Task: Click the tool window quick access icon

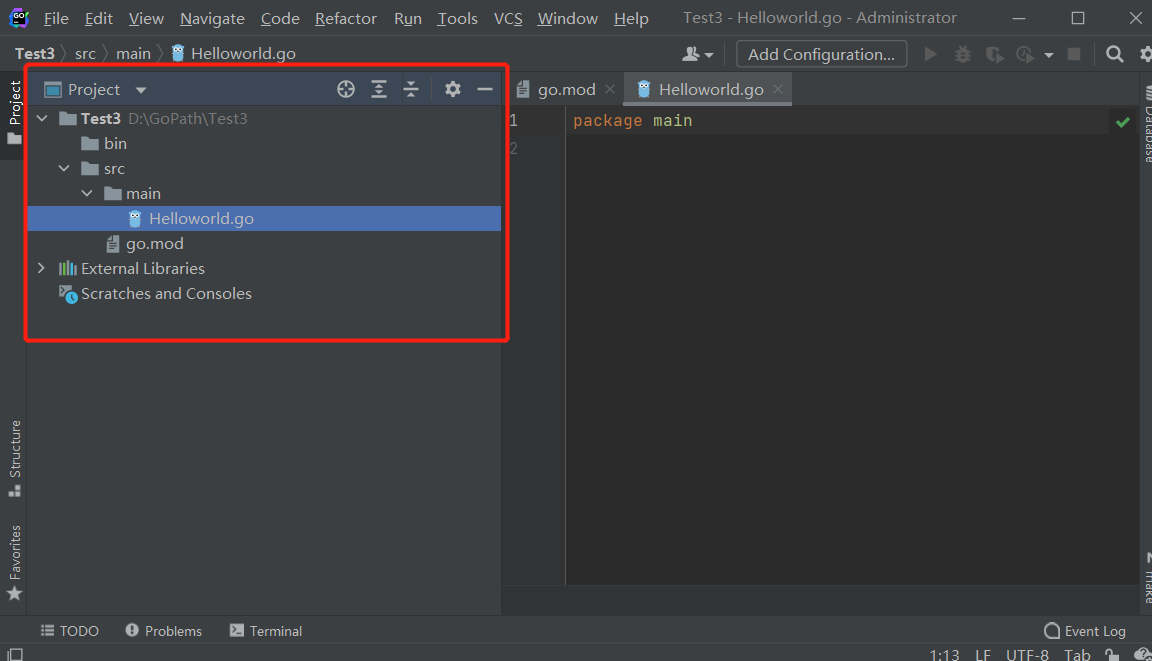Action: click(x=15, y=654)
